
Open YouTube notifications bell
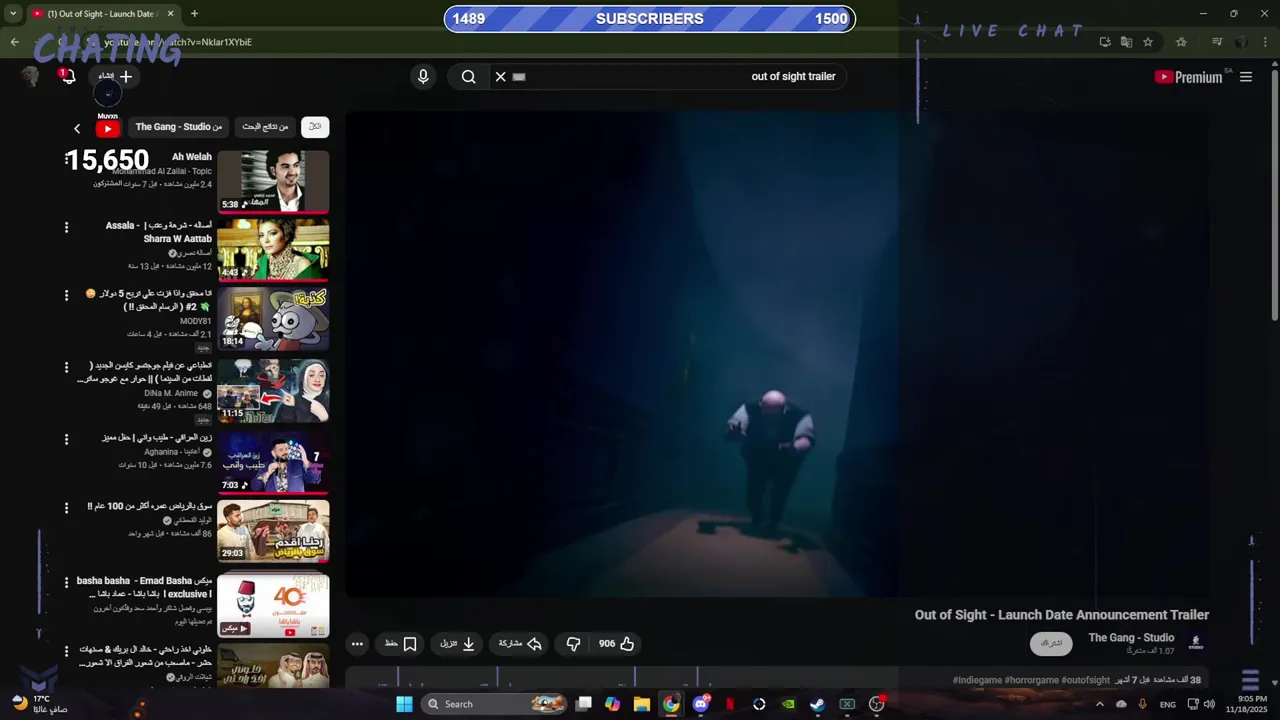click(68, 76)
